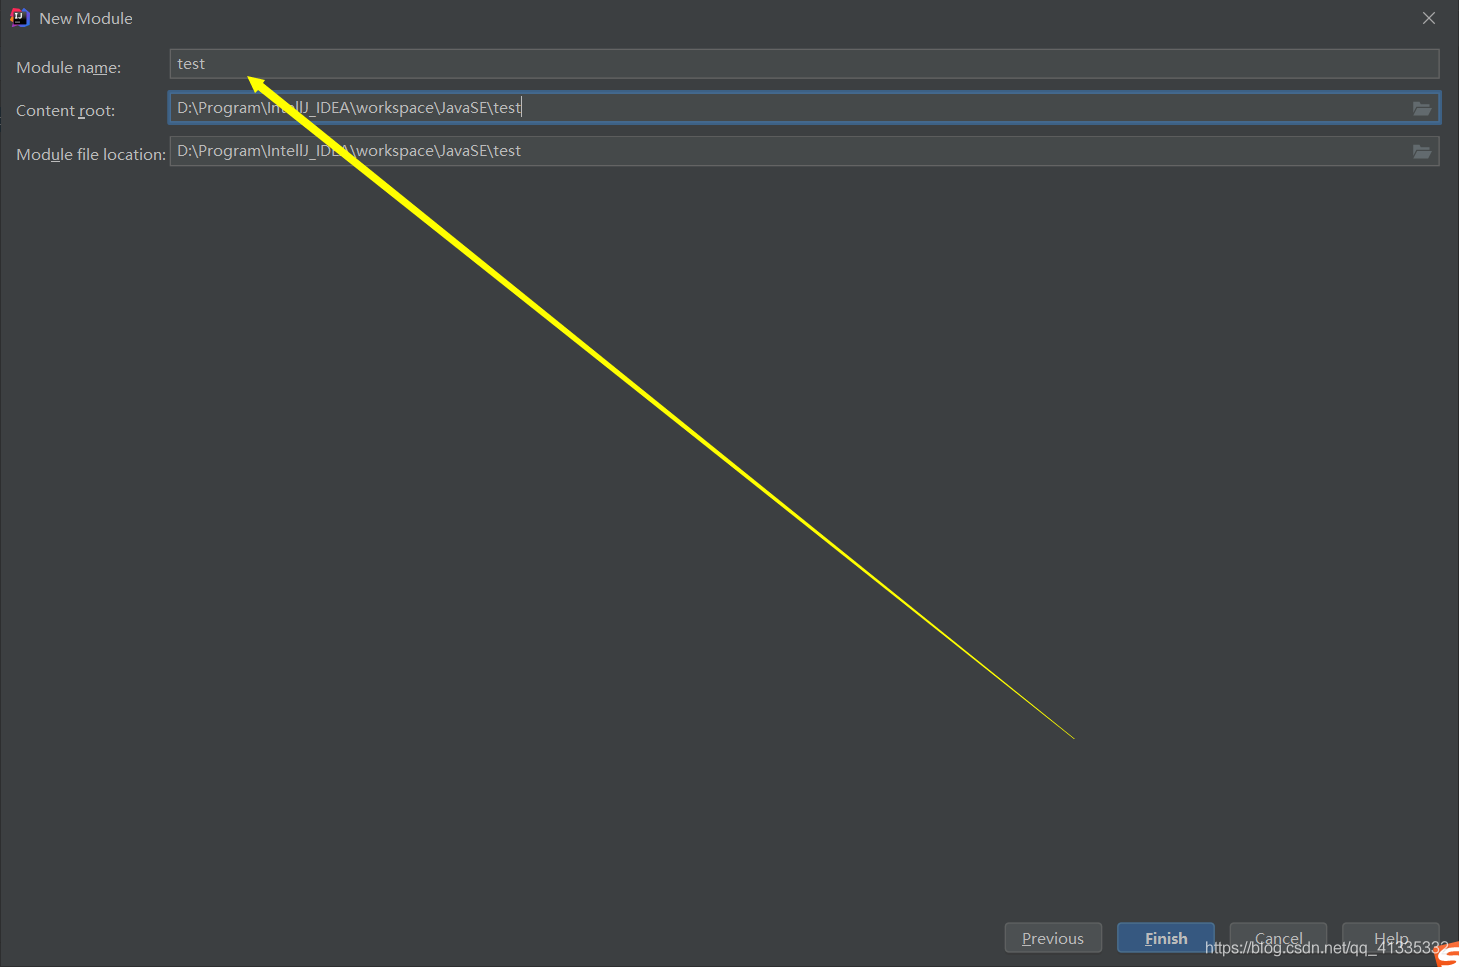
Task: Go back with the Previous button
Action: point(1053,938)
